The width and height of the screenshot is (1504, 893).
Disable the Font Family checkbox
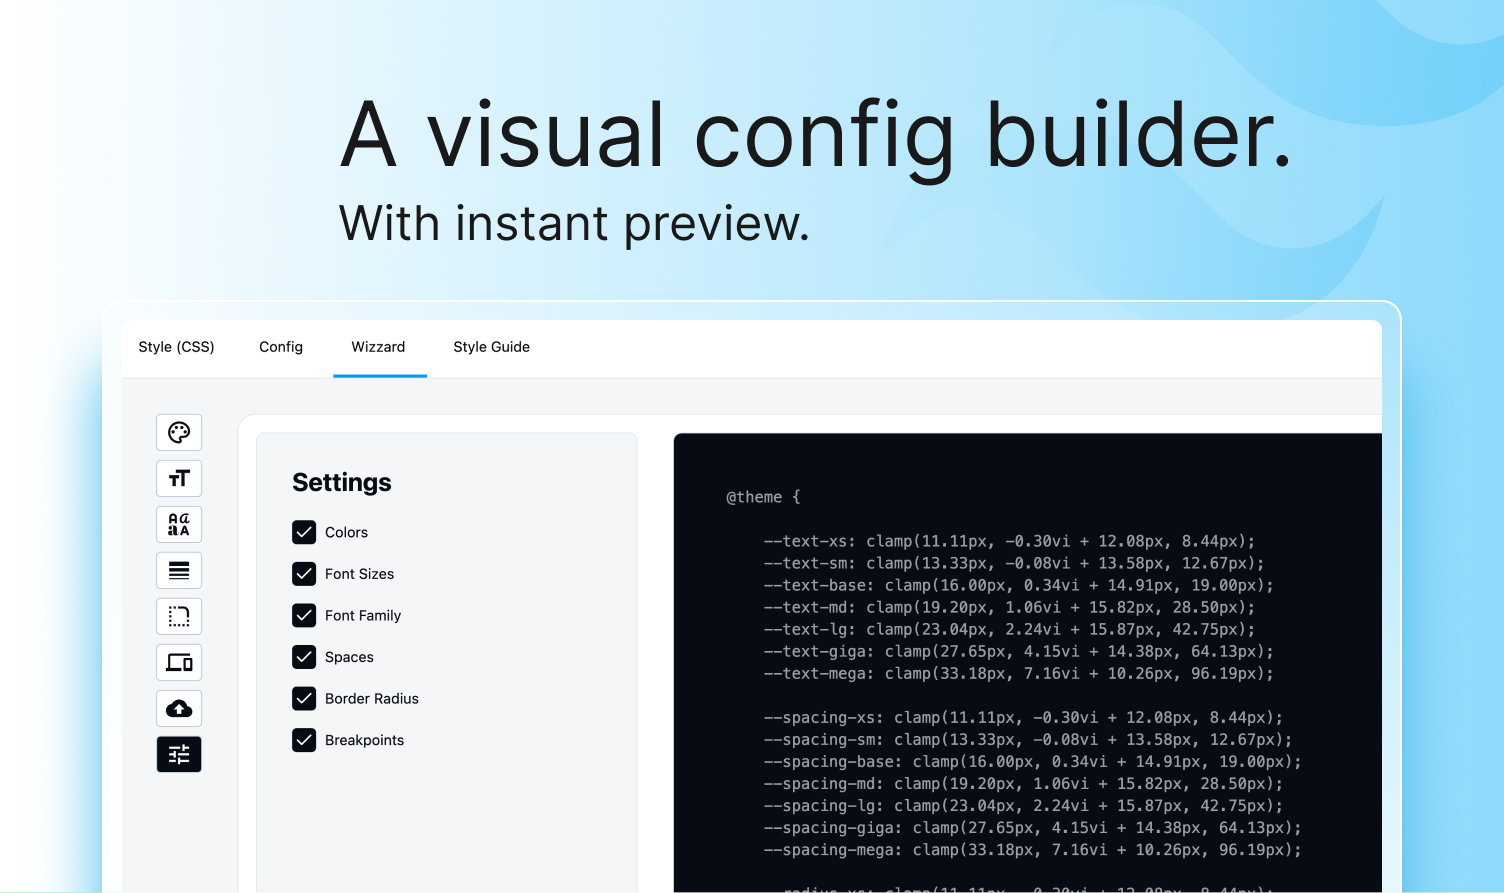(304, 615)
